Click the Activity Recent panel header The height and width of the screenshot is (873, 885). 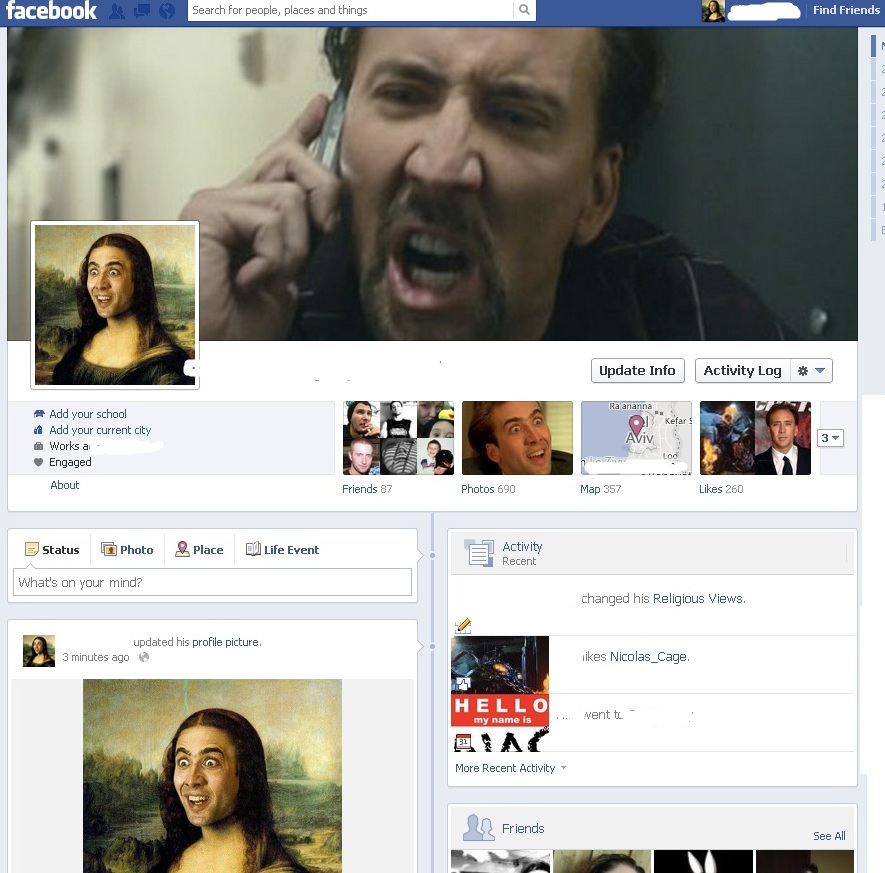652,553
